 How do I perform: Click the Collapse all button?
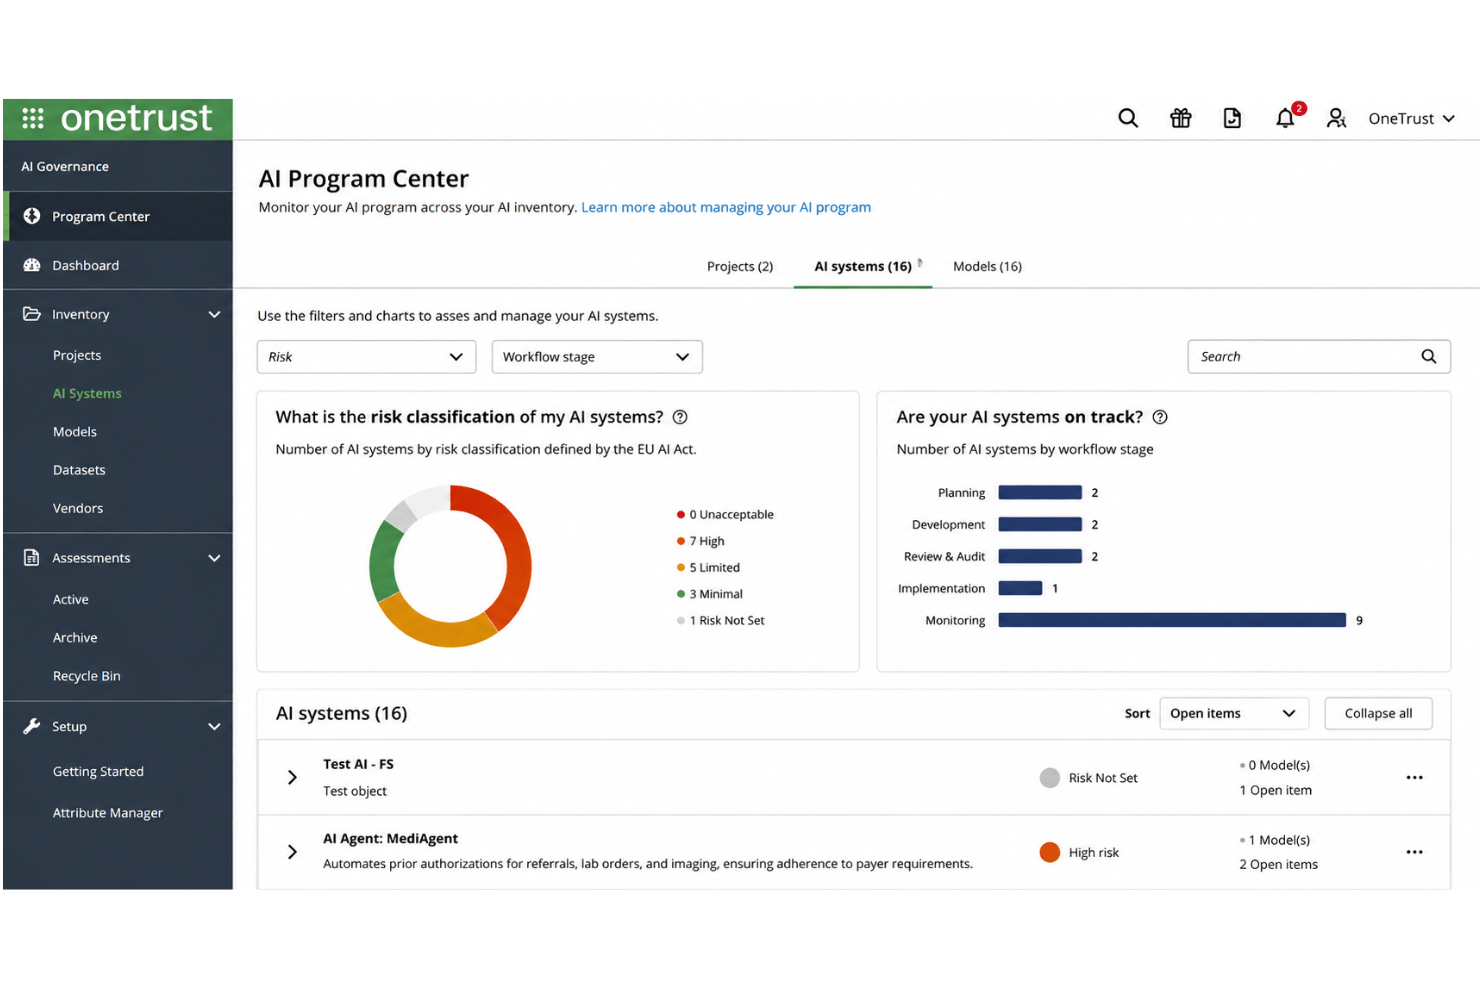1378,713
